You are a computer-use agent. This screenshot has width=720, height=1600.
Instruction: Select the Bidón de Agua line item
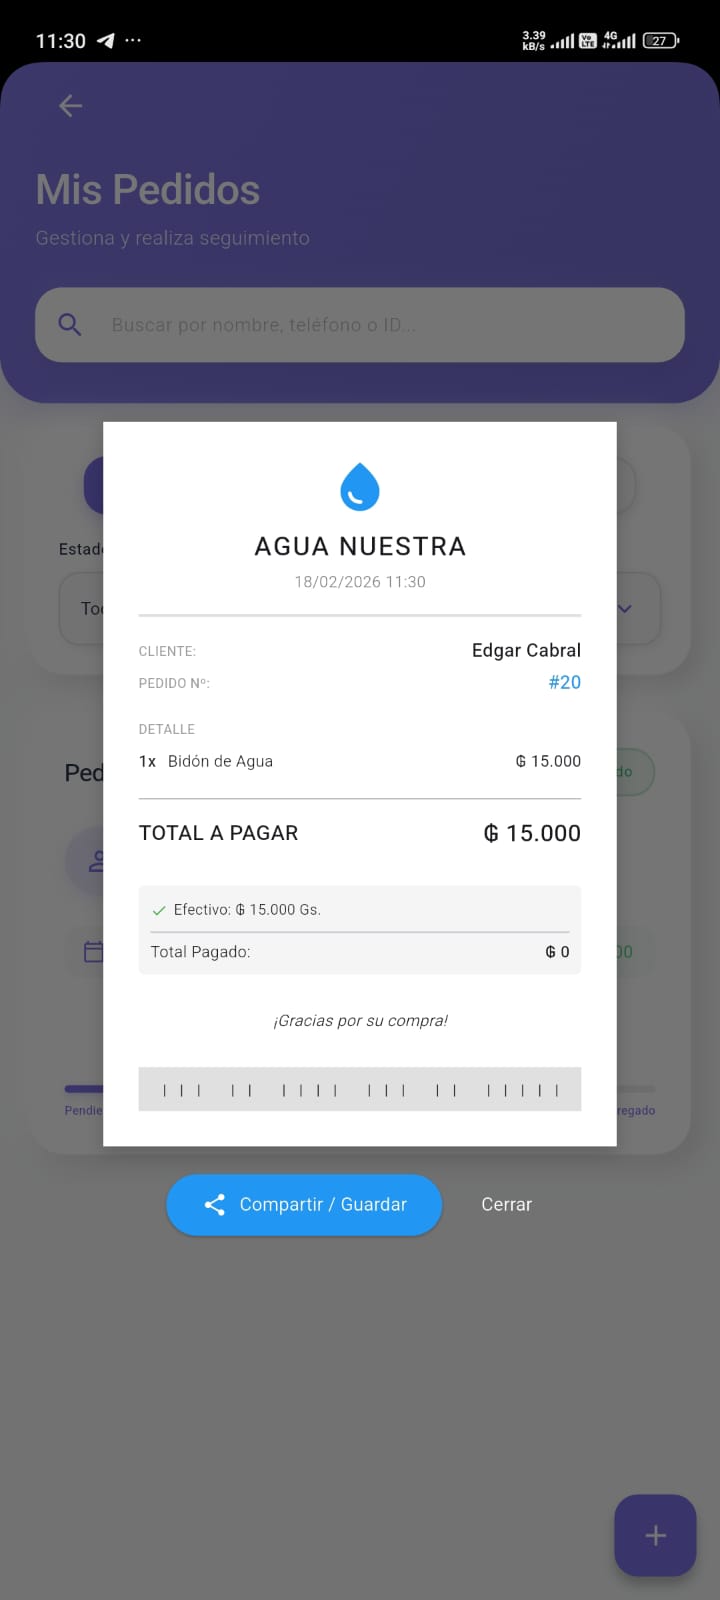[220, 761]
